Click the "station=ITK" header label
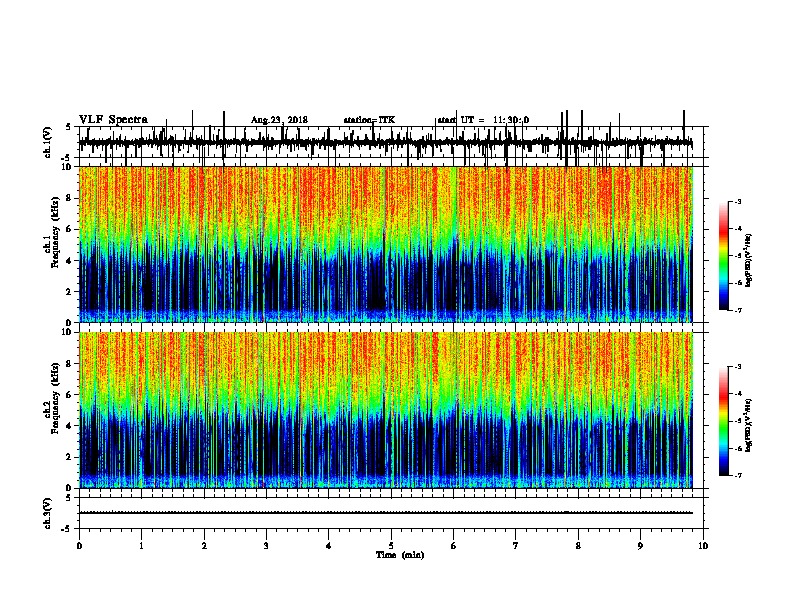Screen dimensions: 792x612 pyautogui.click(x=369, y=120)
